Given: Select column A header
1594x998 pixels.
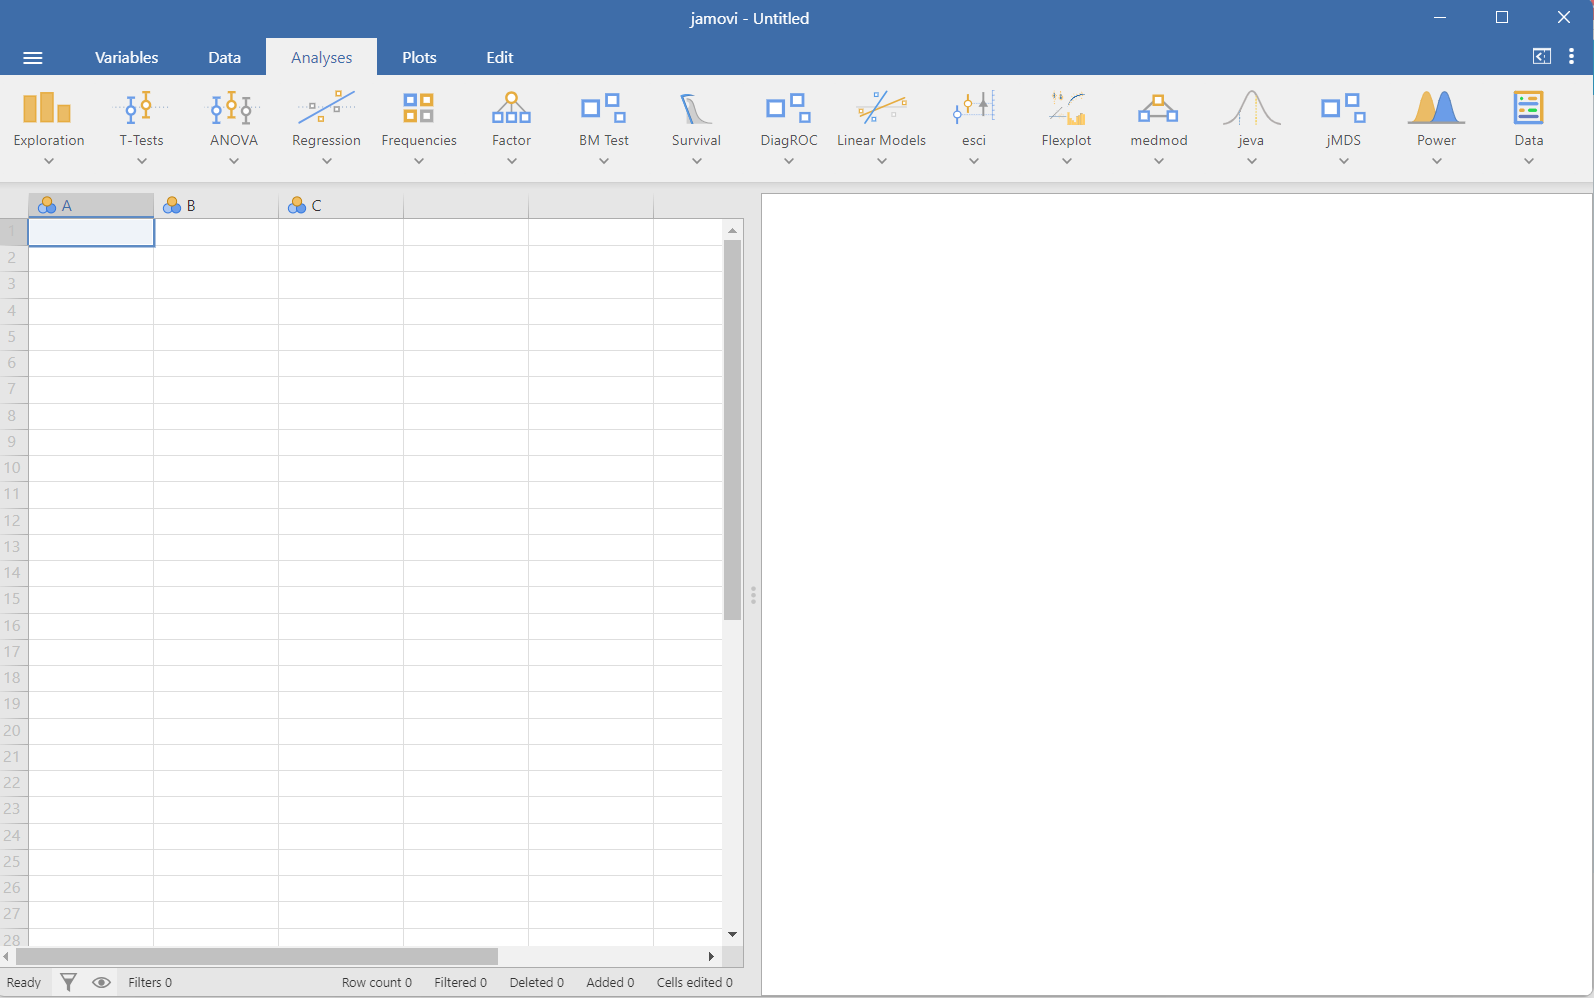Looking at the screenshot, I should 91,205.
